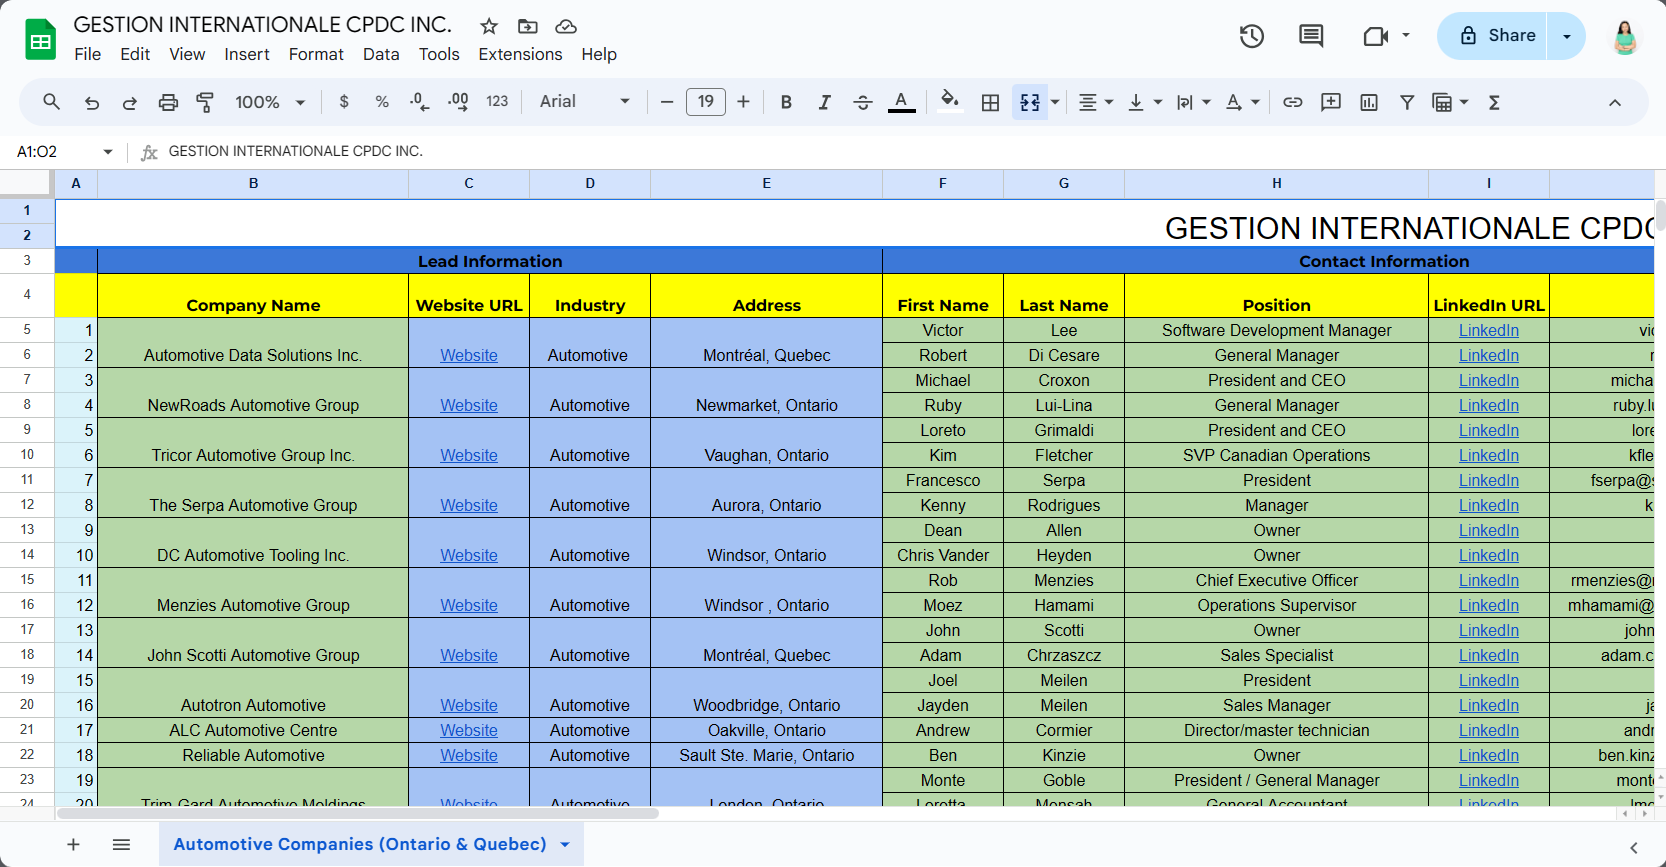Start a video call via camera icon
The height and width of the screenshot is (867, 1666).
[x=1376, y=37]
